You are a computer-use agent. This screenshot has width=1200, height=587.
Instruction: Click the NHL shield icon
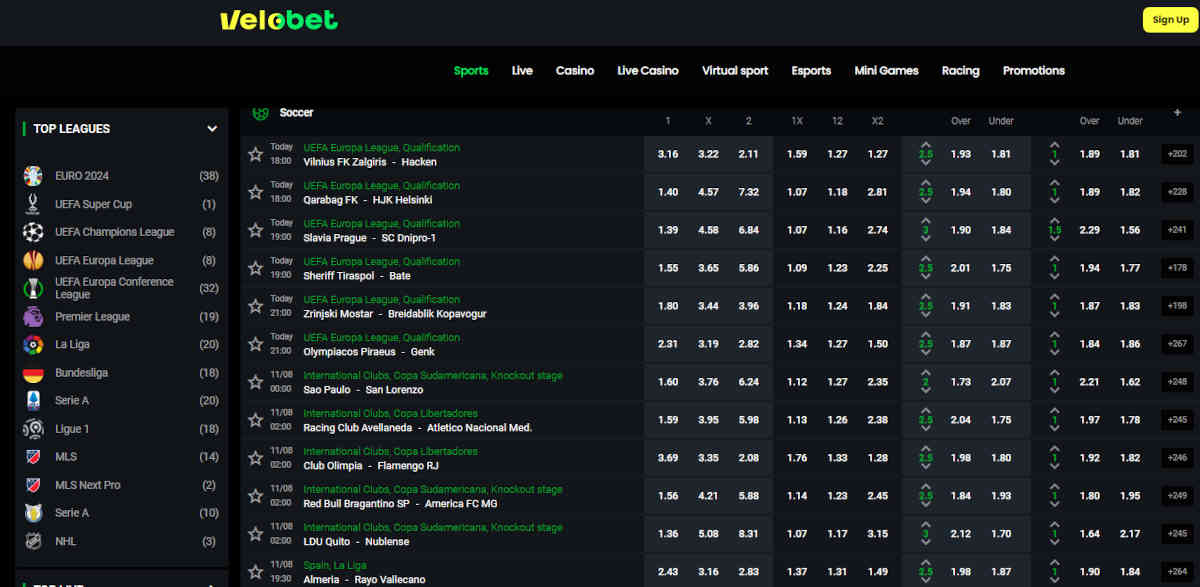click(33, 541)
